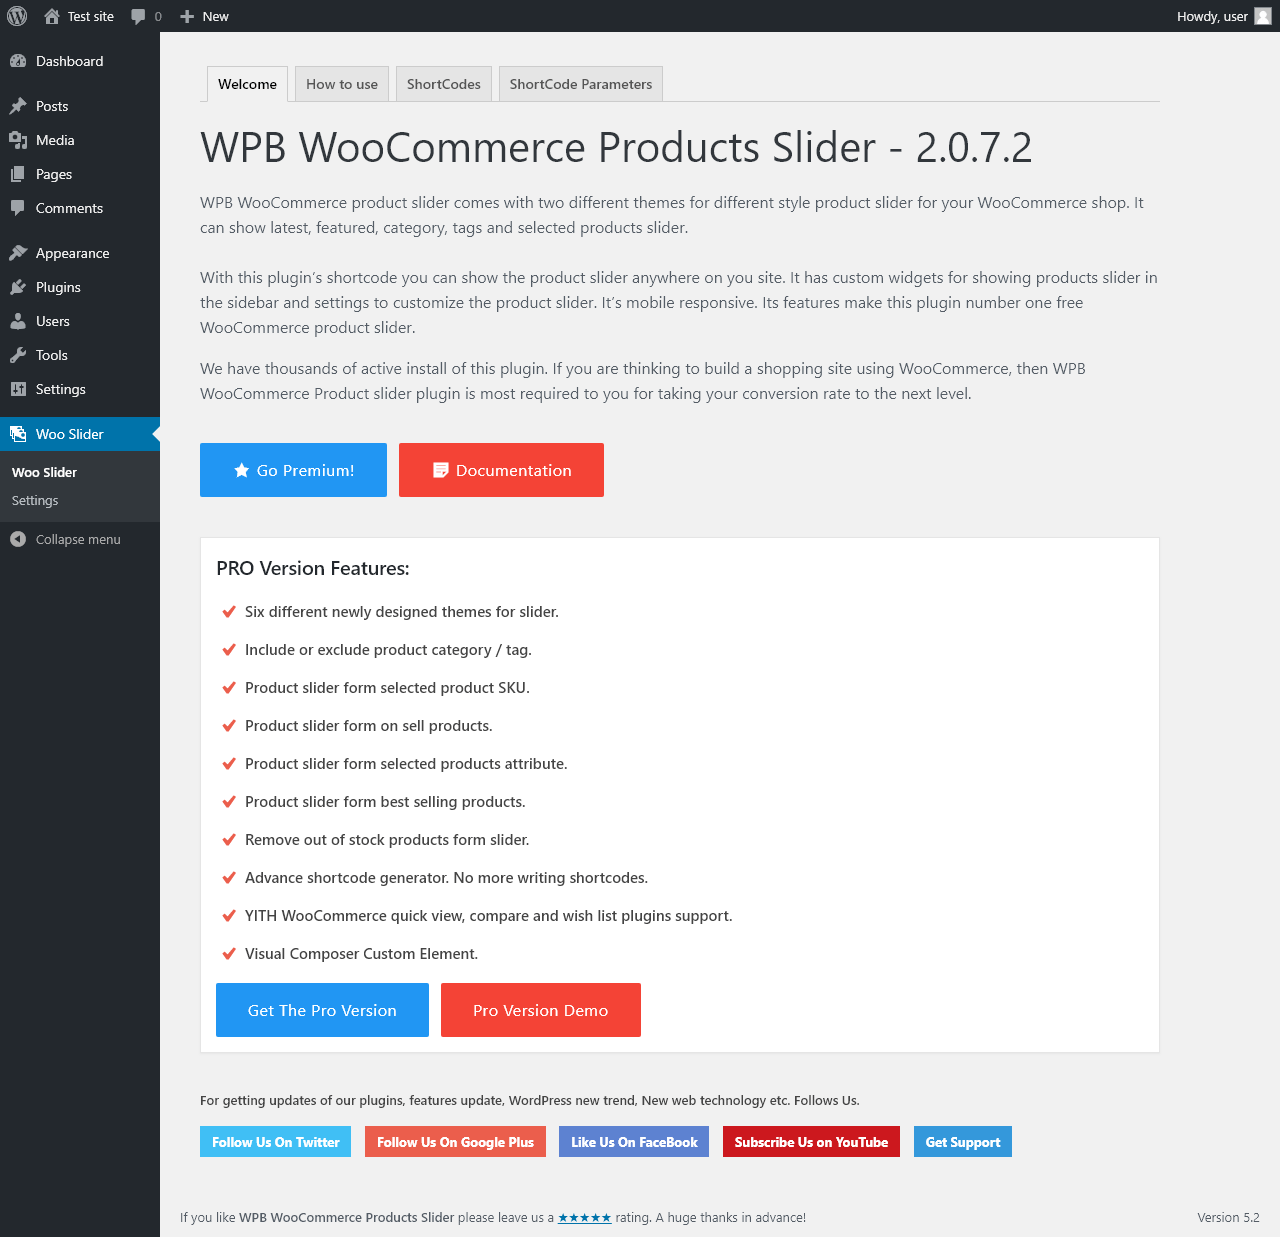1280x1237 pixels.
Task: Open the comments bubble icon in admin bar
Action: 138,17
